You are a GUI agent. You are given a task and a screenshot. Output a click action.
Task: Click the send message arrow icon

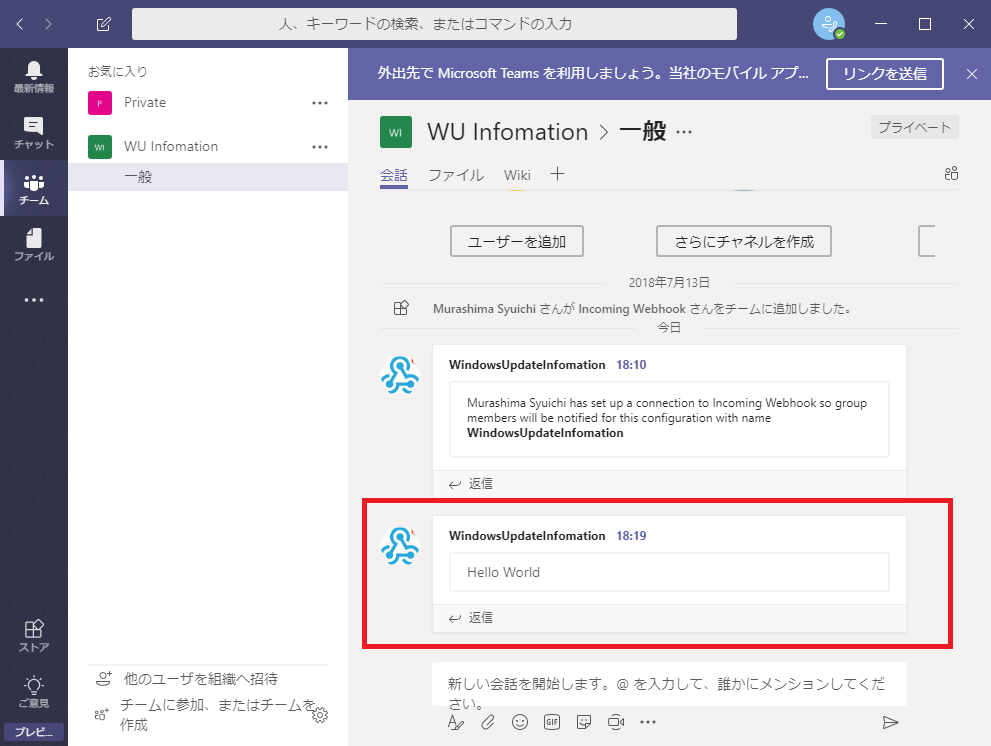point(890,722)
